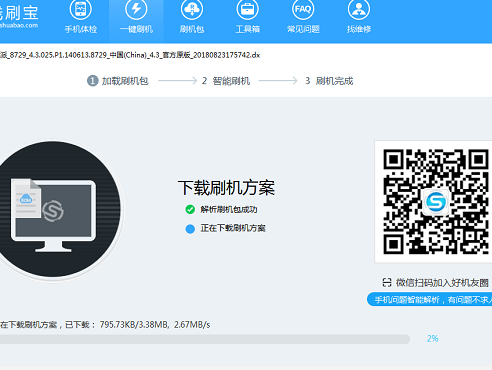This screenshot has width=492, height=370.
Task: Open the 工具箱 toolbox icon
Action: coord(247,9)
